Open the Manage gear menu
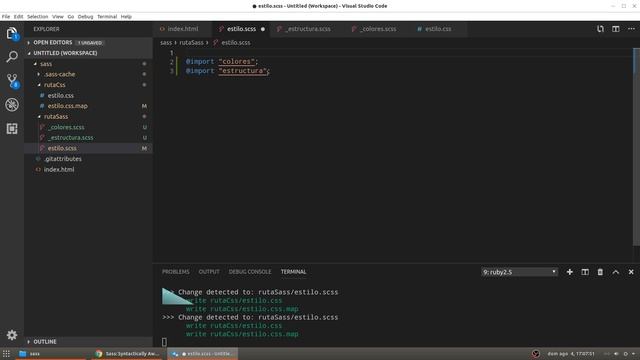The height and width of the screenshot is (360, 640). click(12, 335)
